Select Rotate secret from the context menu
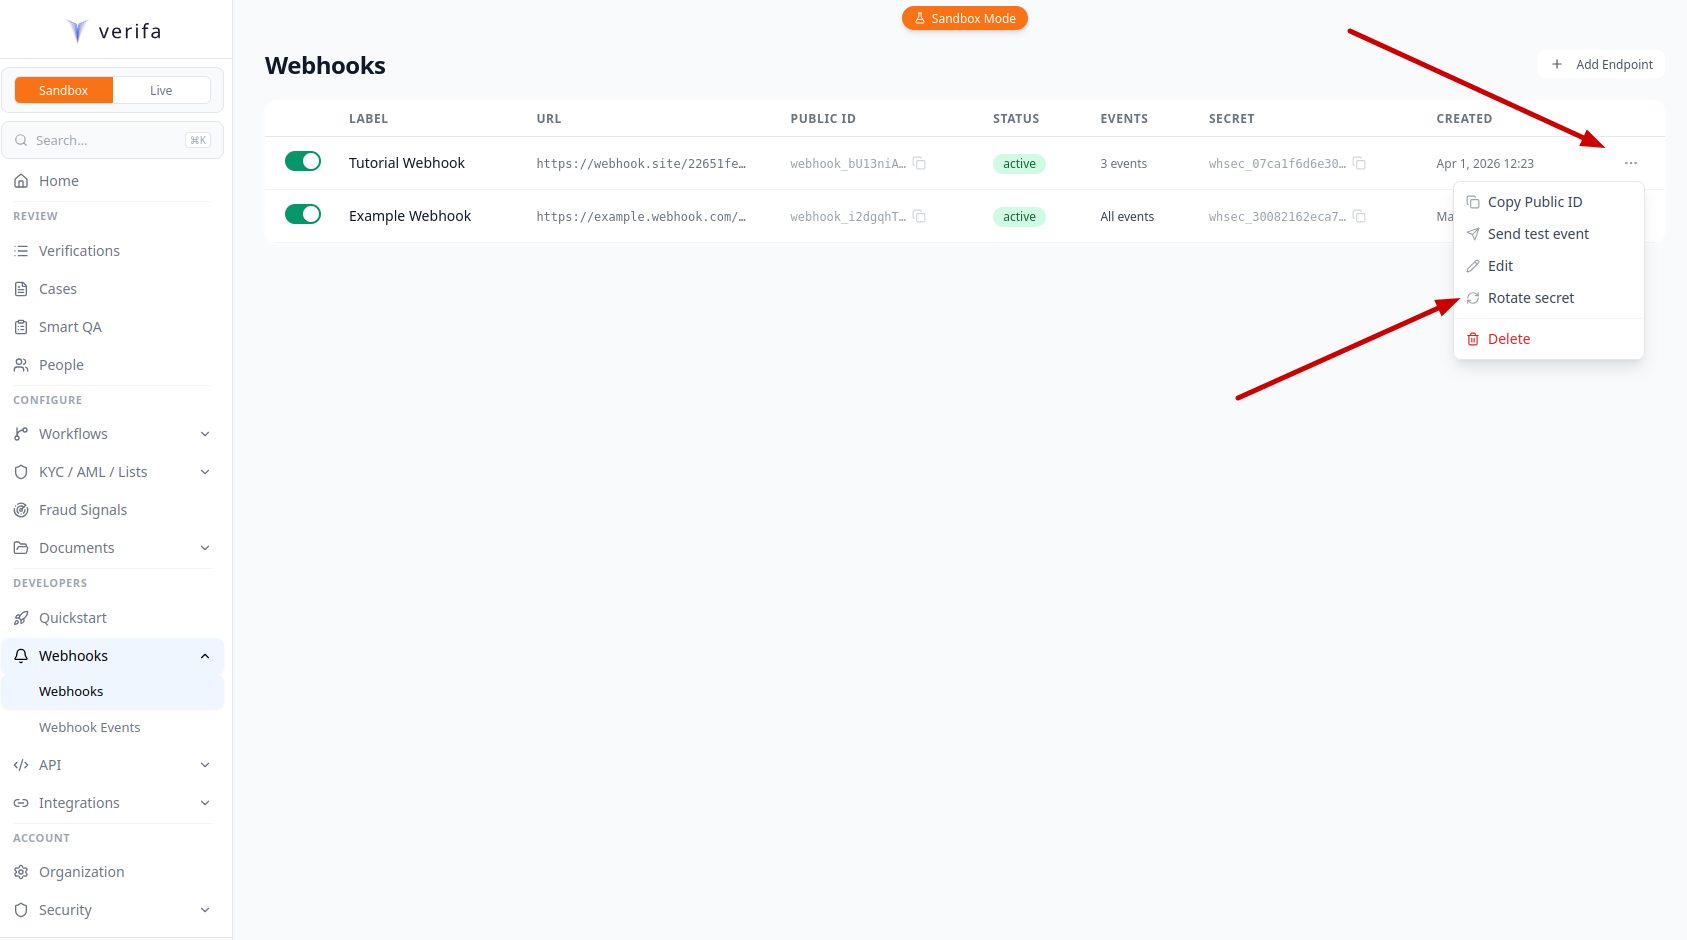This screenshot has width=1687, height=940. pos(1530,297)
